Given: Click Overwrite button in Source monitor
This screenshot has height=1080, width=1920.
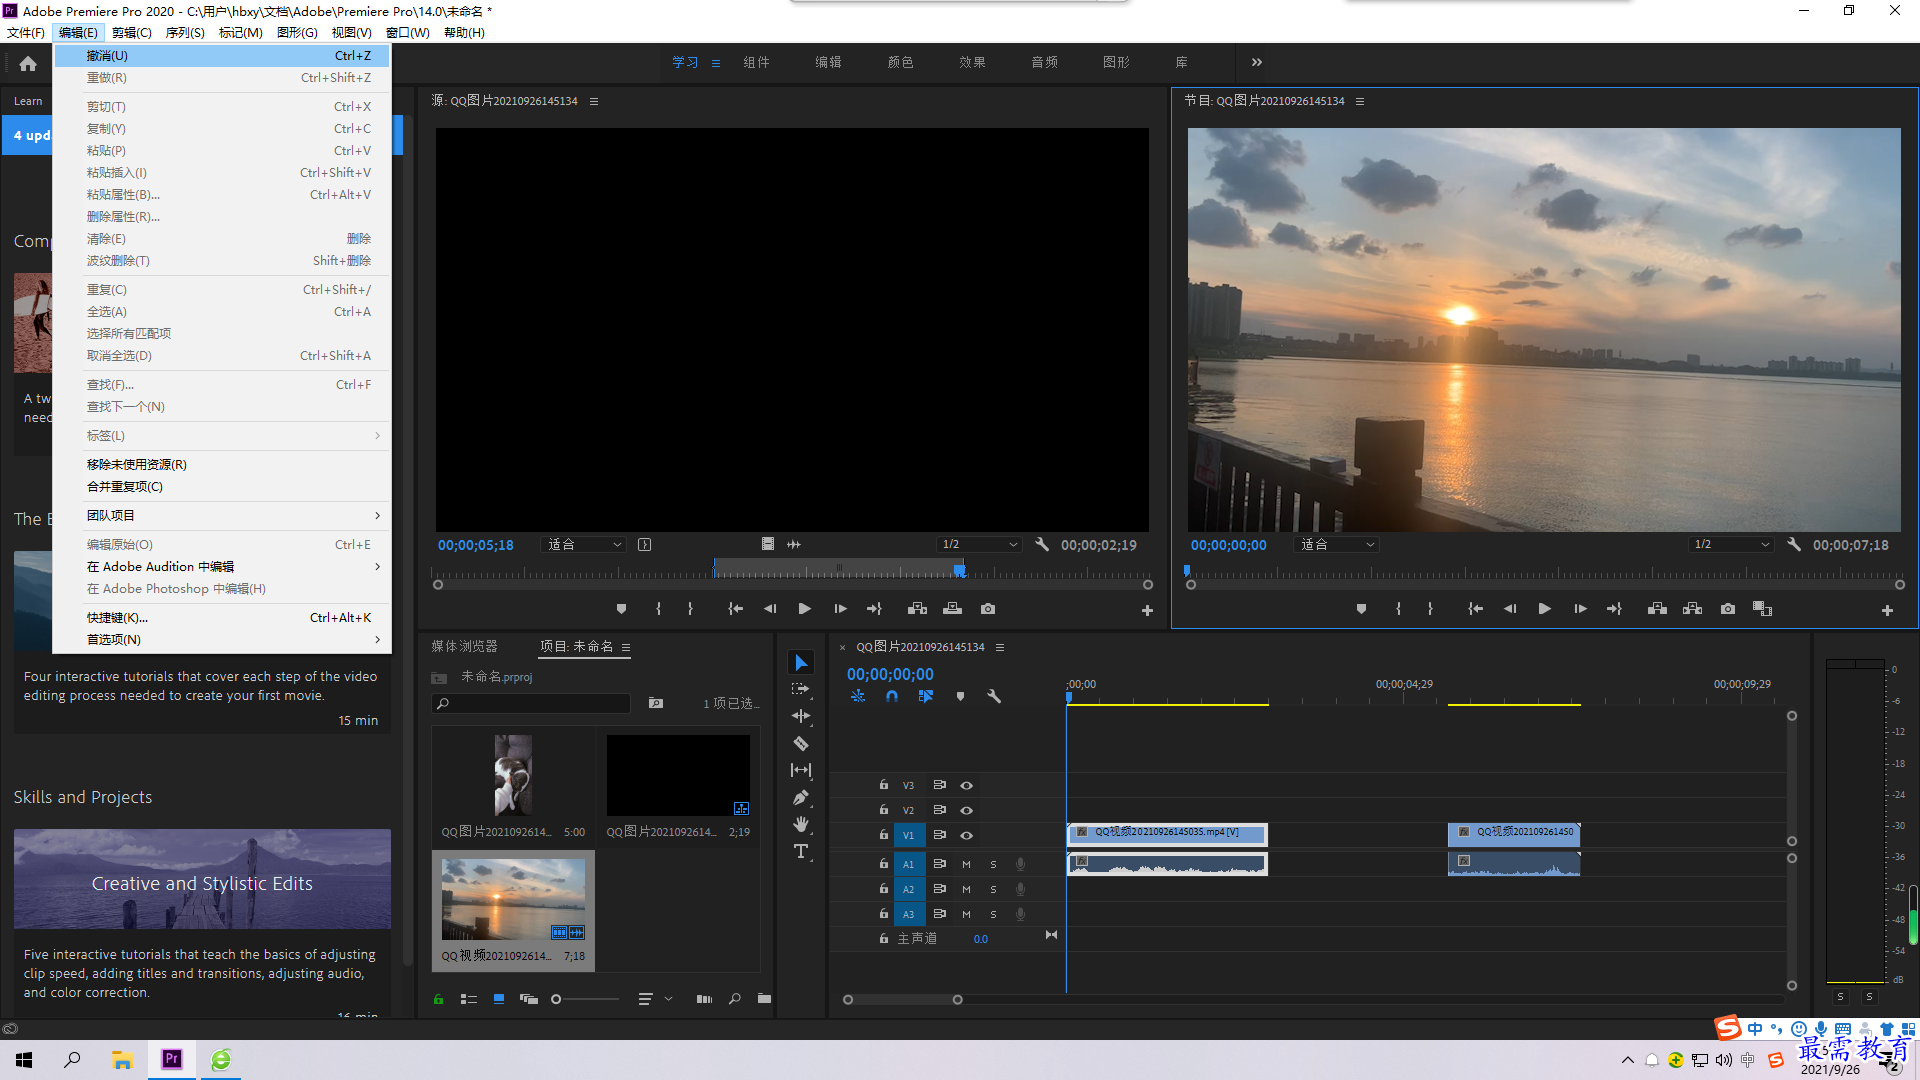Looking at the screenshot, I should [953, 609].
